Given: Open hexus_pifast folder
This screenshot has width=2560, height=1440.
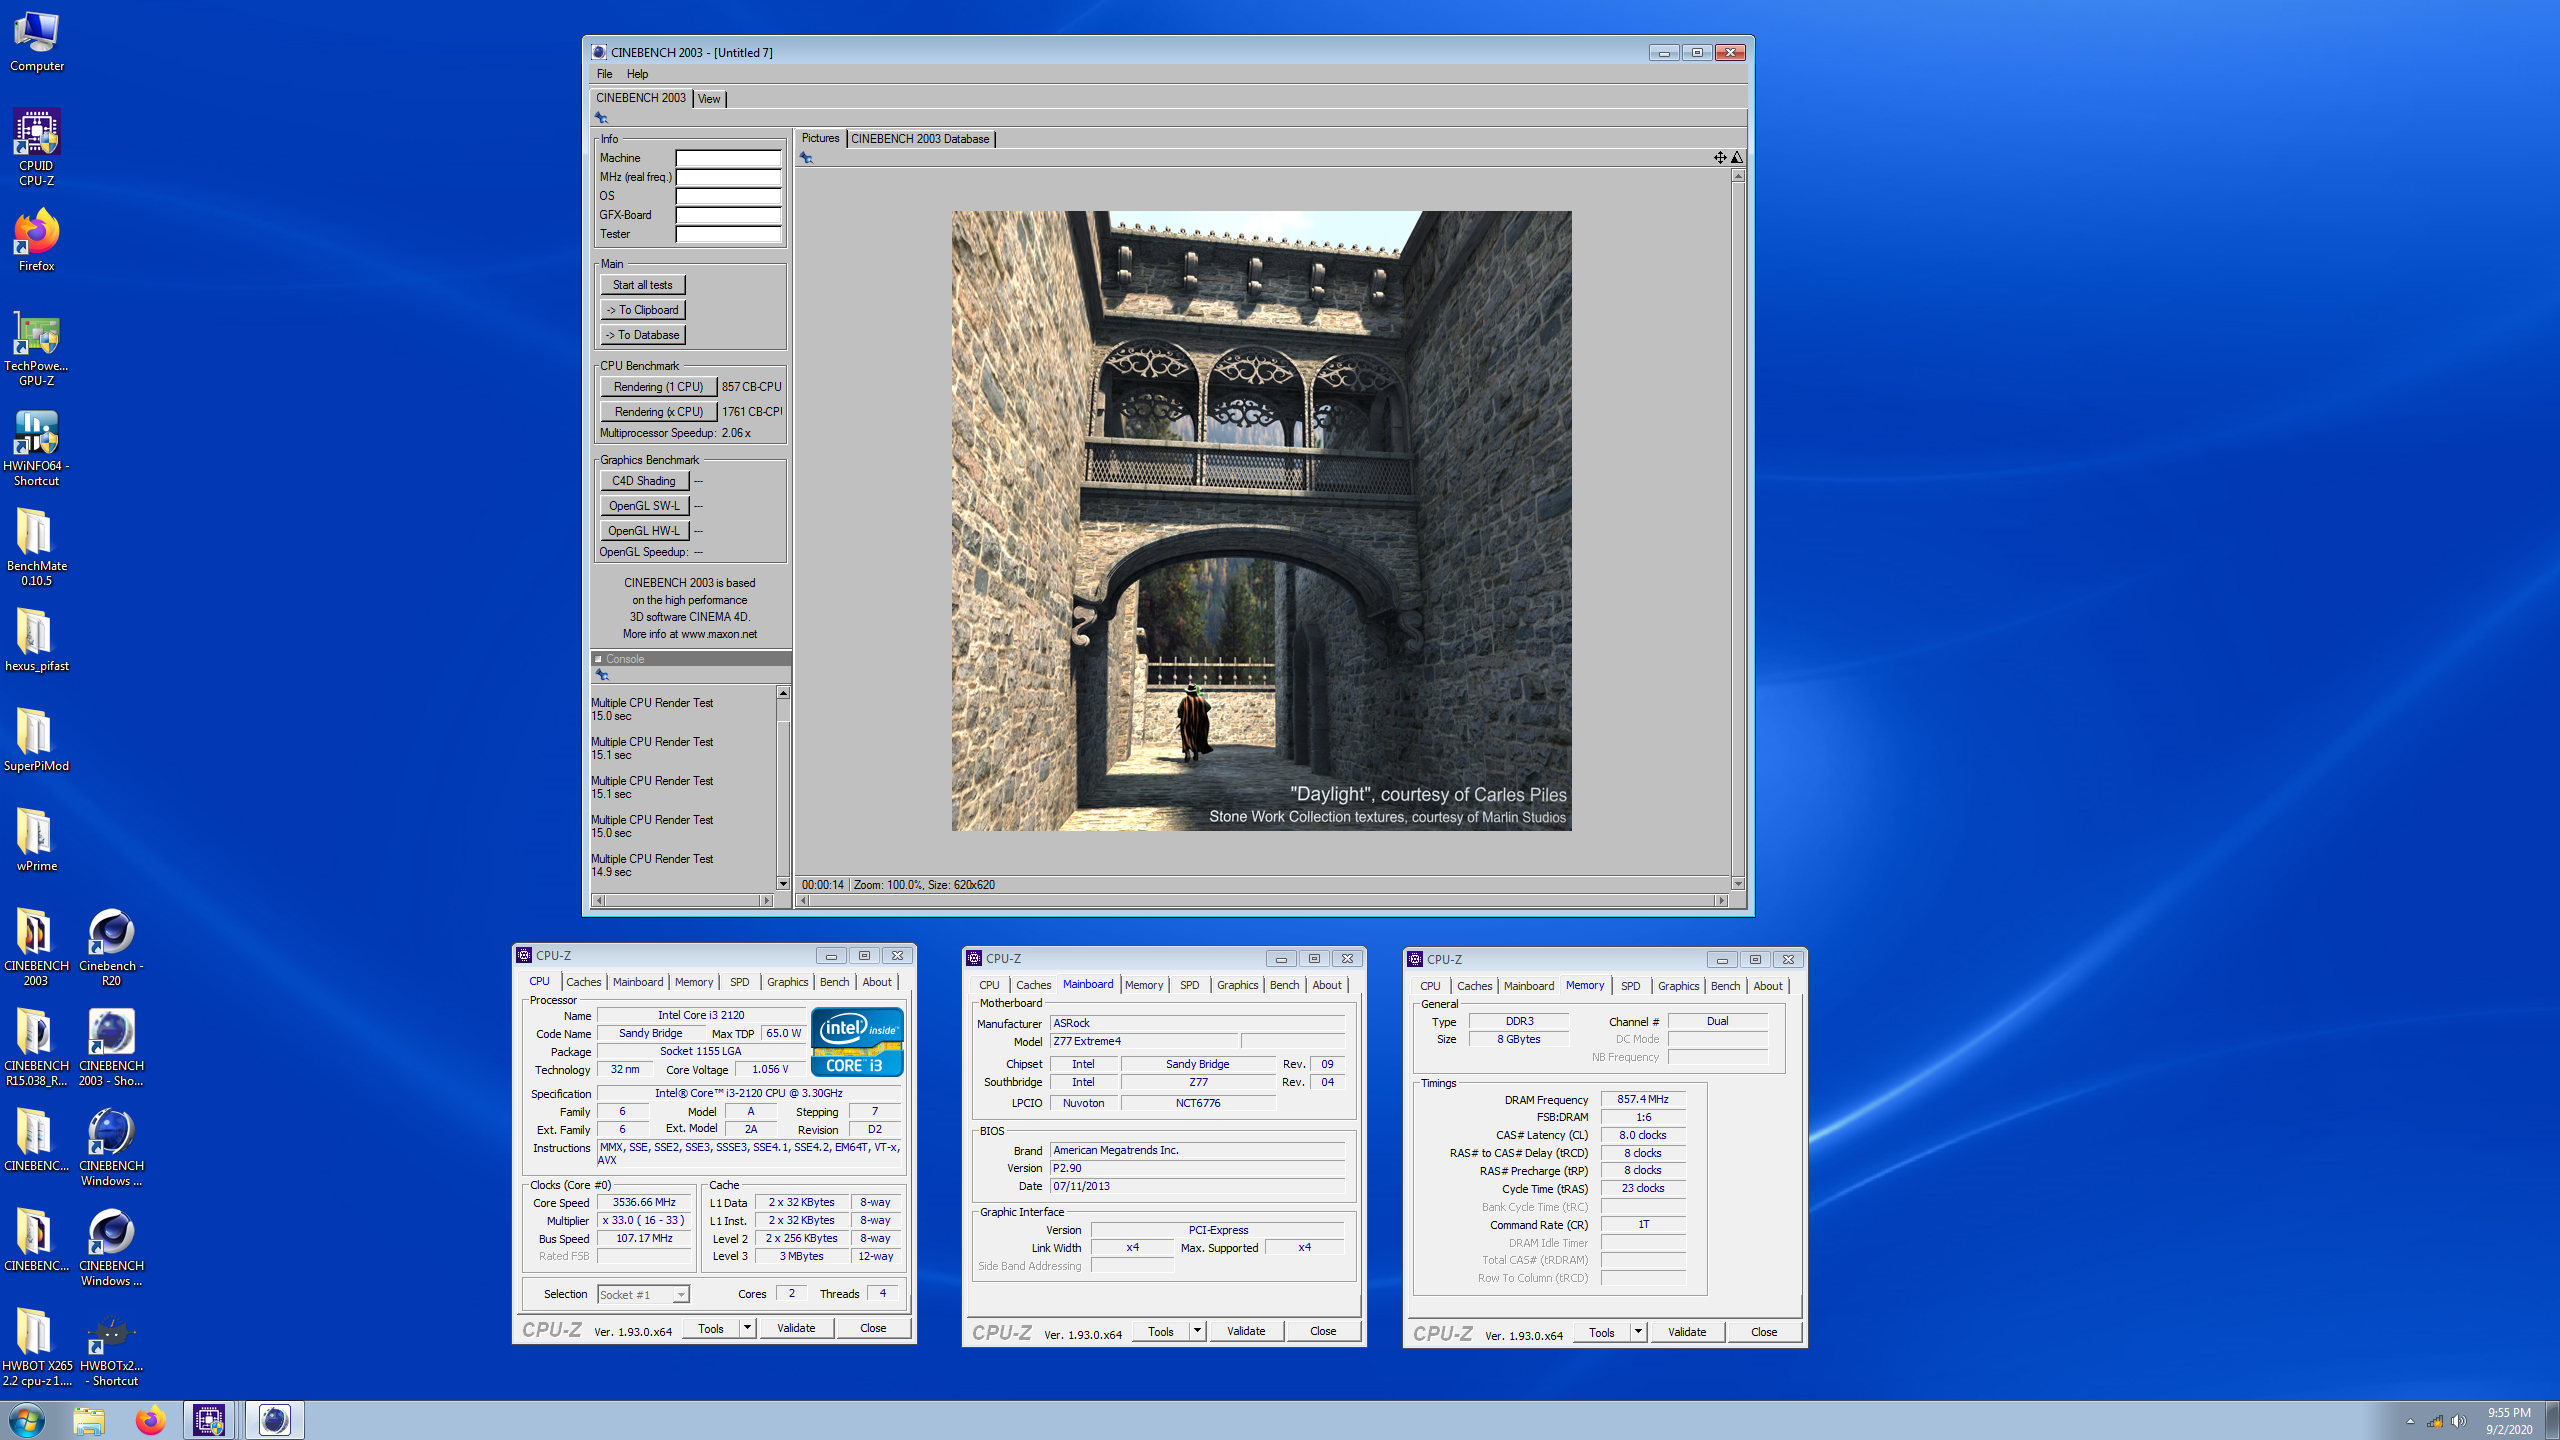Looking at the screenshot, I should pyautogui.click(x=37, y=640).
